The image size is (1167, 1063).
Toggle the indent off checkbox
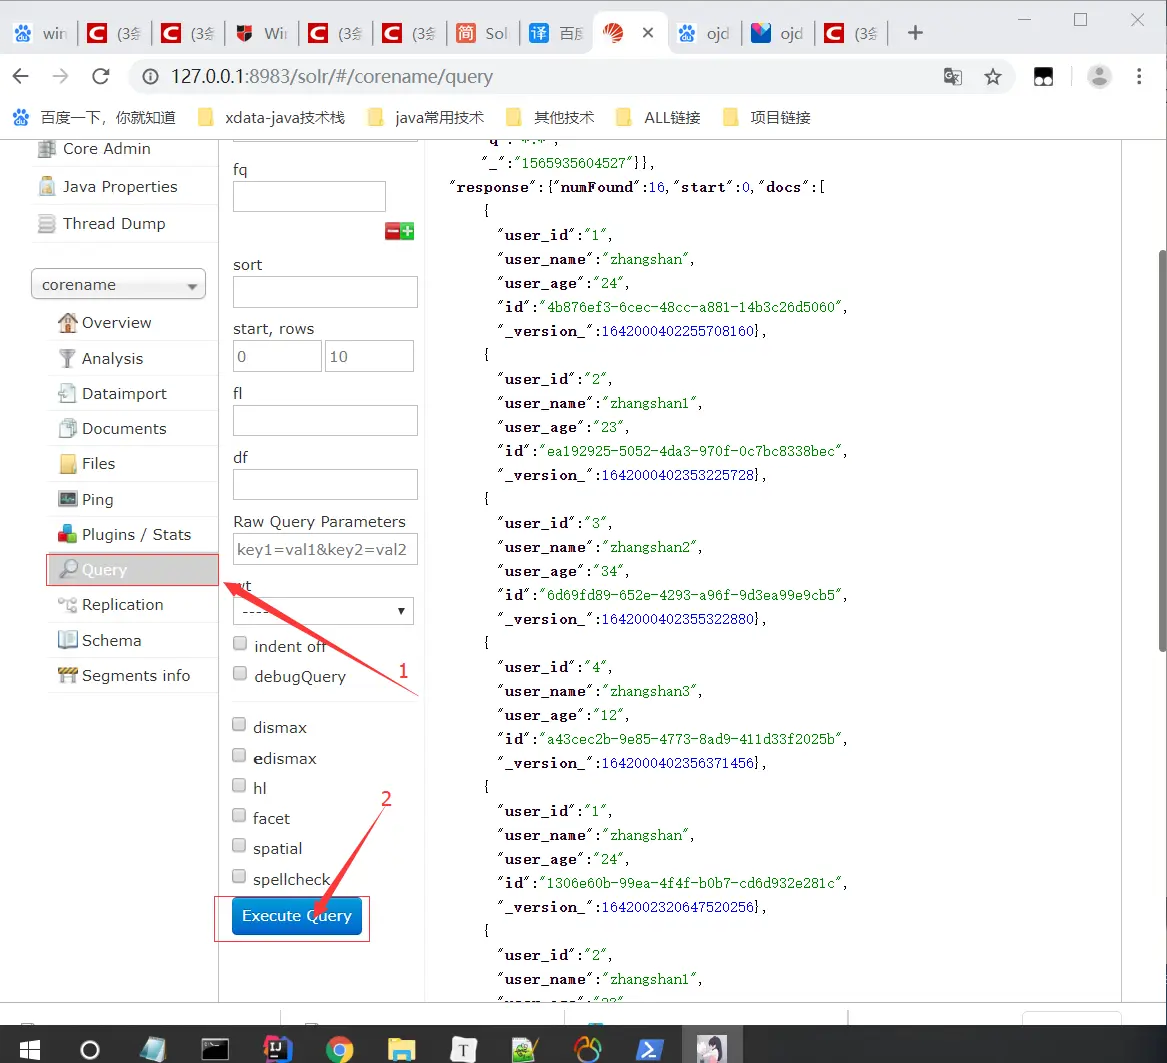coord(240,643)
